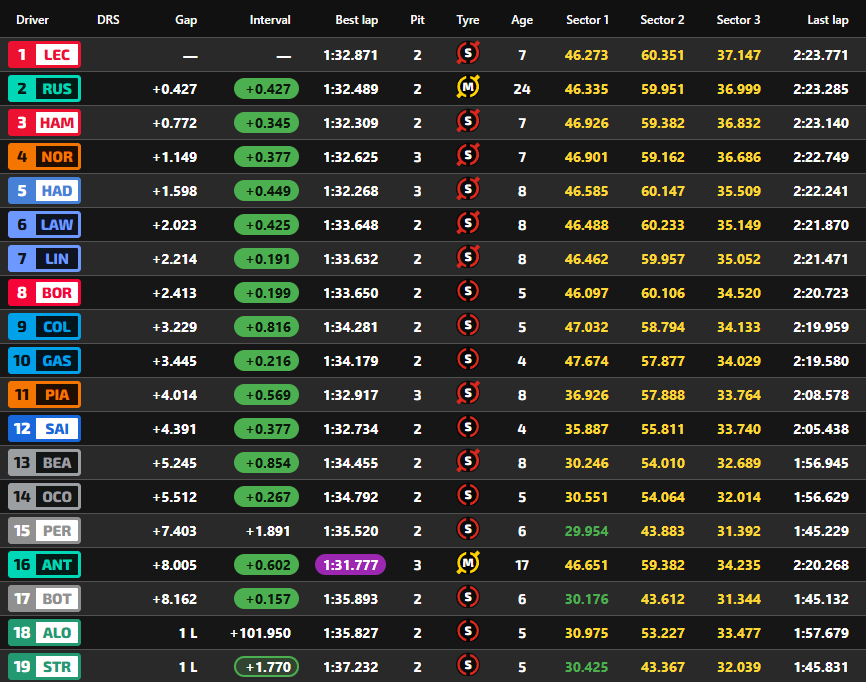Viewport: 866px width, 682px height.
Task: Click the outlined +1.770 interval pill
Action: 266,667
